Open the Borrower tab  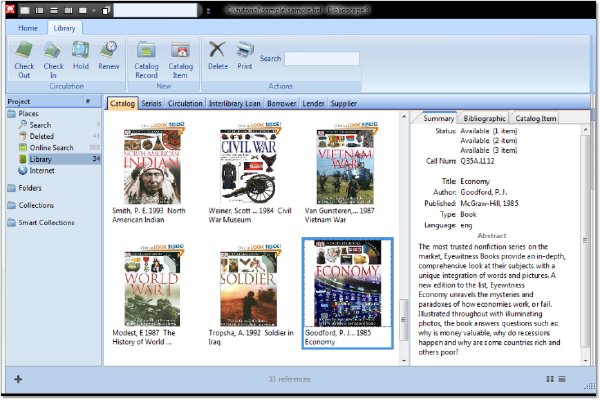pyautogui.click(x=281, y=103)
